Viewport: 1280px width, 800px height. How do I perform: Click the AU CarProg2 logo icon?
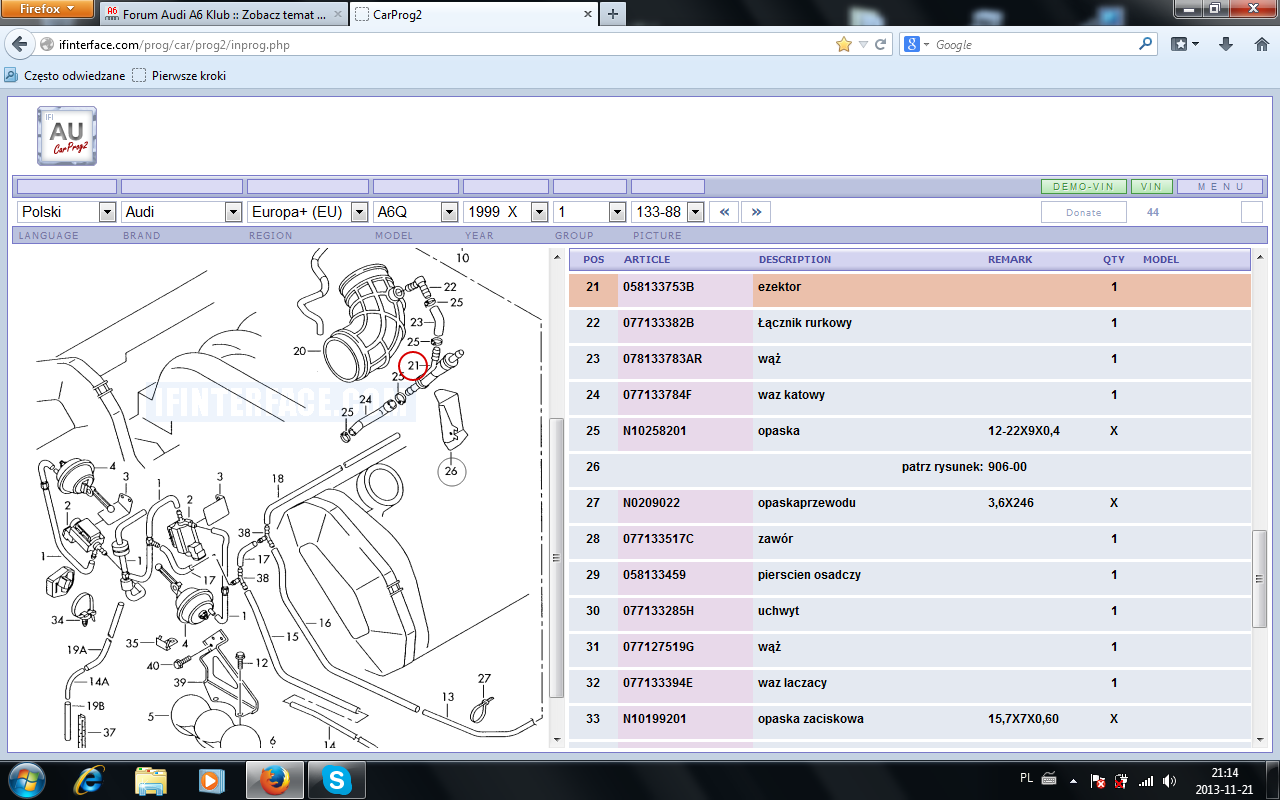(x=67, y=135)
